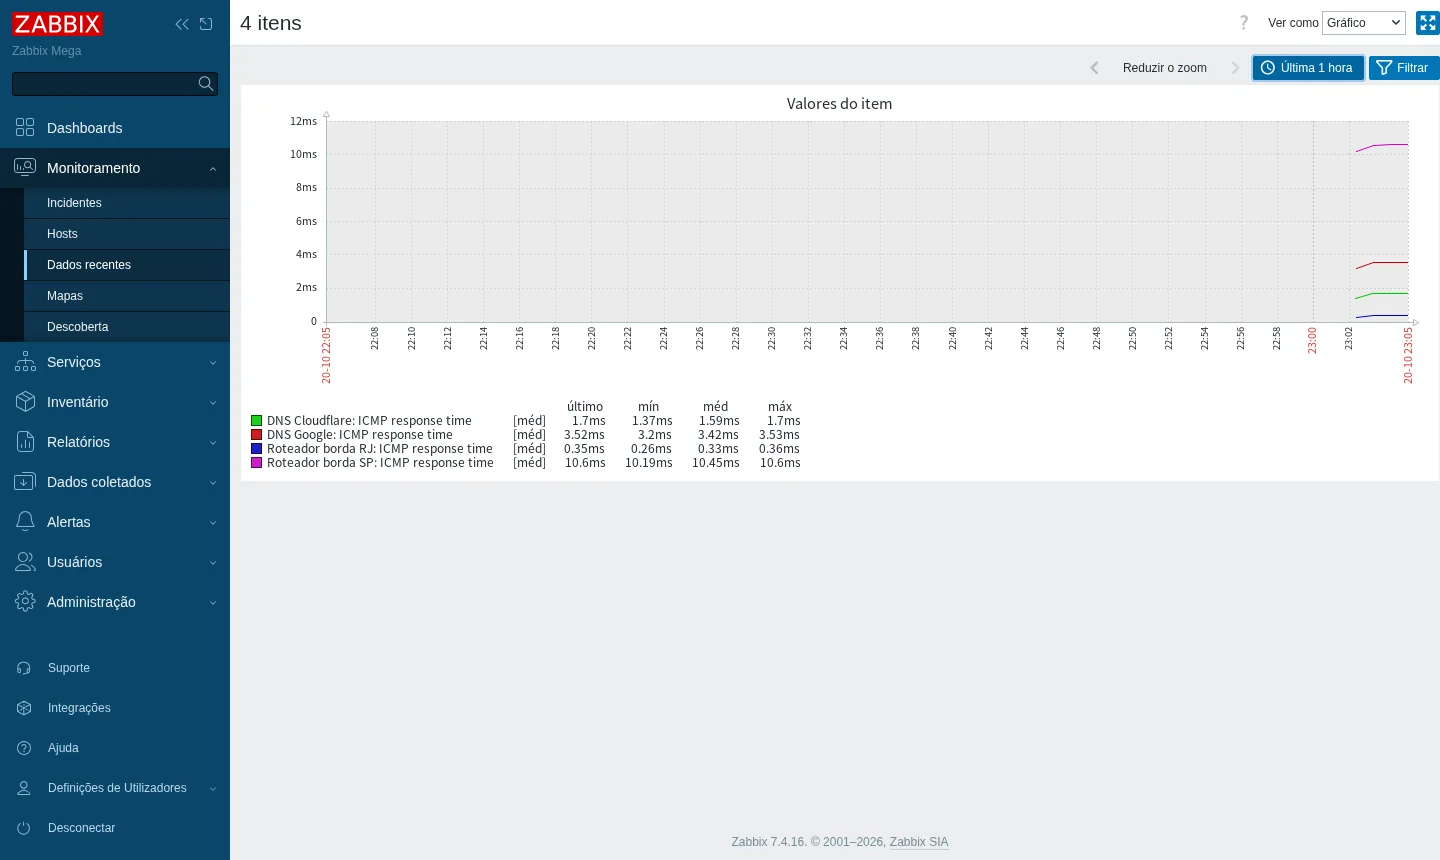The width and height of the screenshot is (1440, 860).
Task: Expand the Administração menu chevron
Action: coord(213,603)
